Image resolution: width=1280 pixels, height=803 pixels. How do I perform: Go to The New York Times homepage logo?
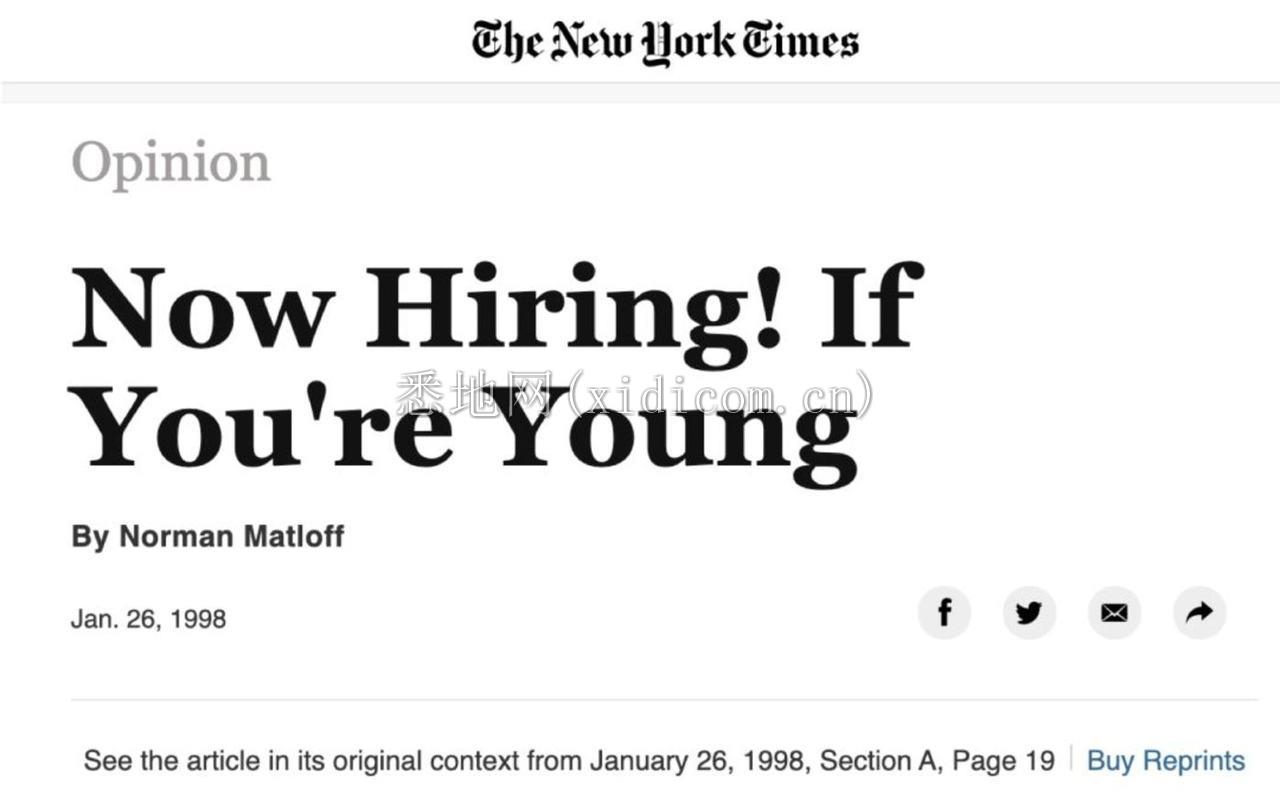tap(665, 42)
